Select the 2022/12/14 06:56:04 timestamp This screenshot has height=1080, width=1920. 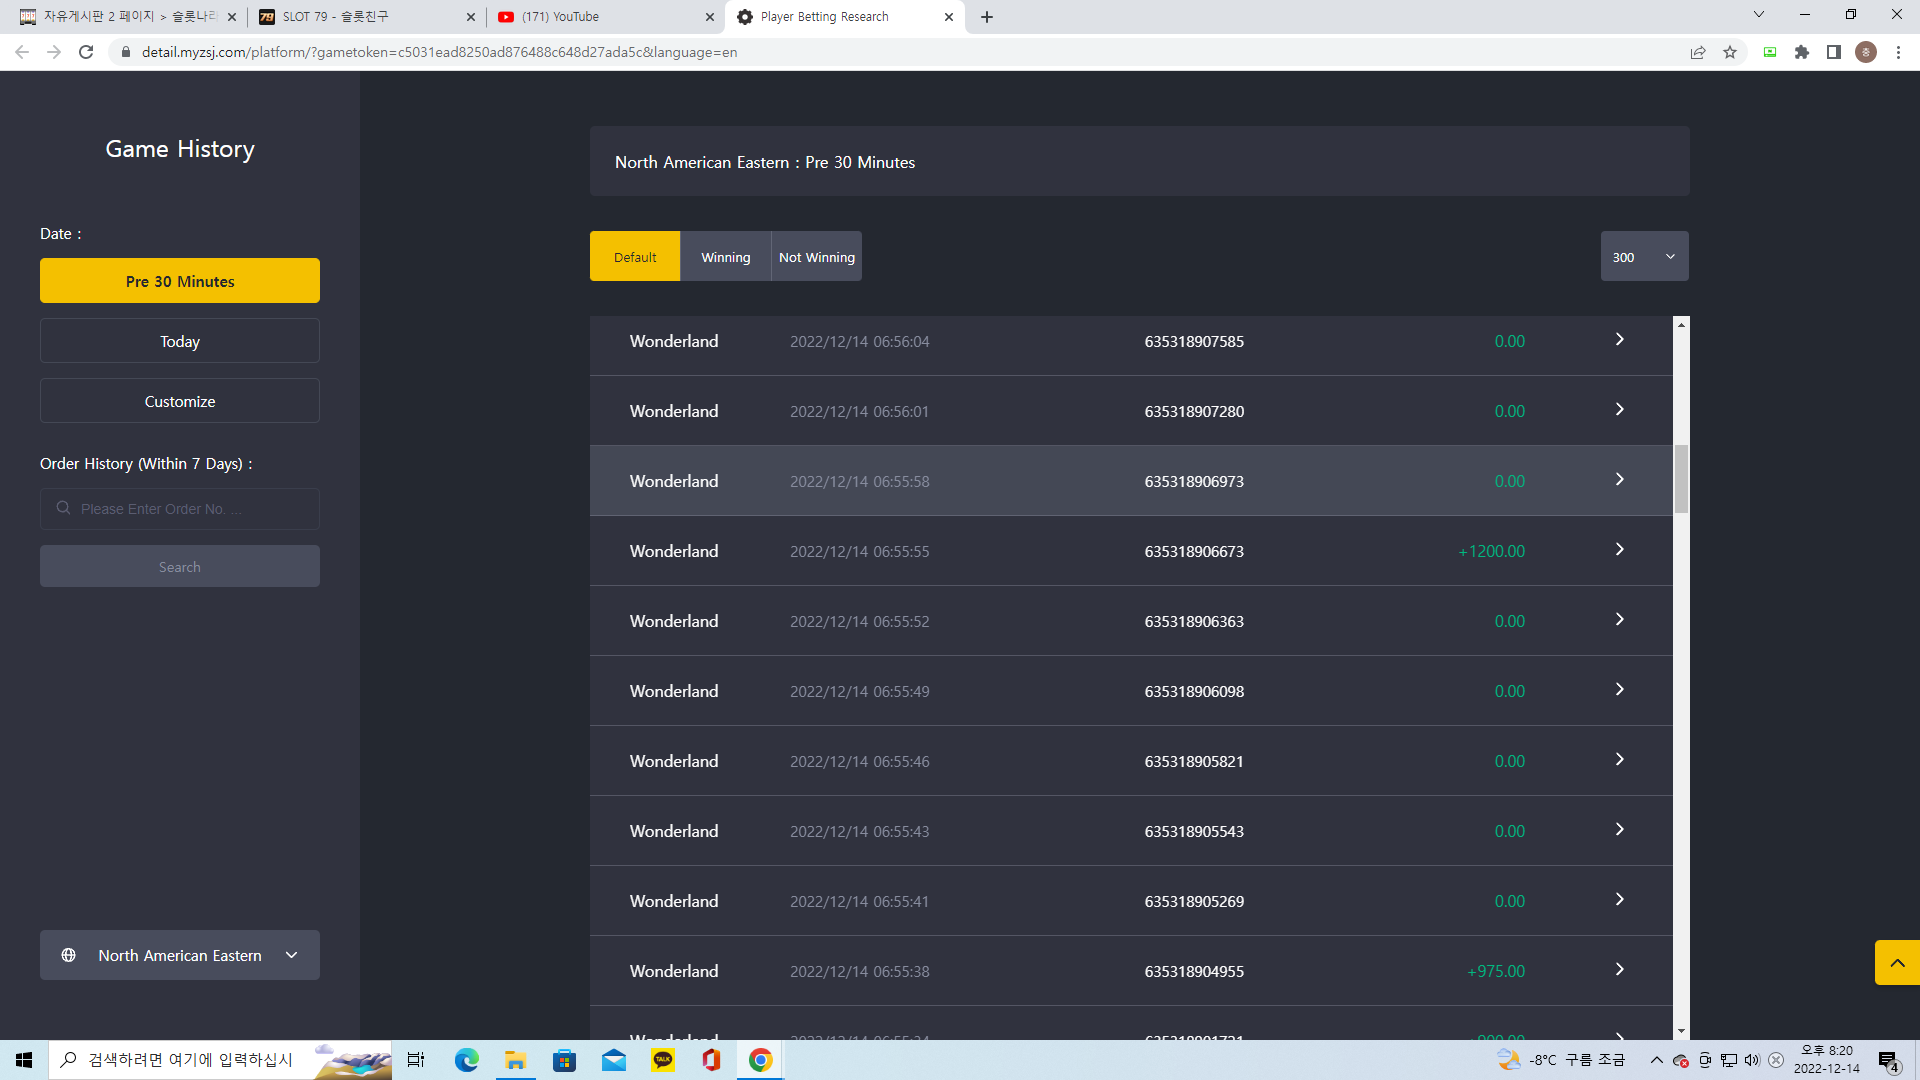859,341
